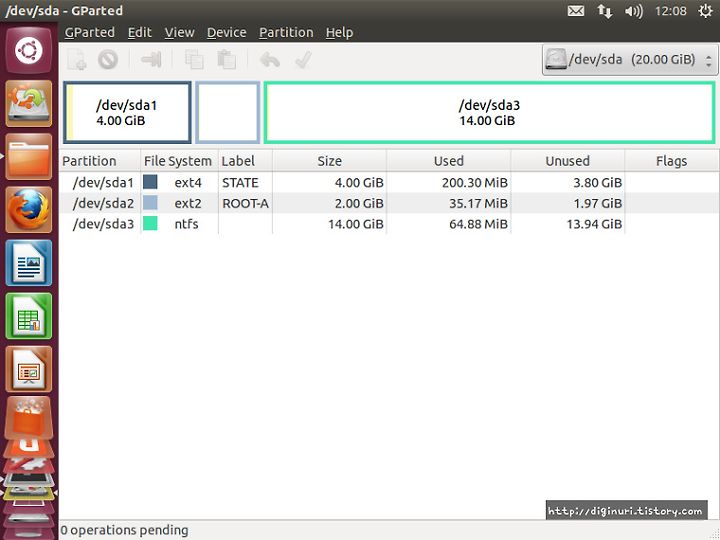Select the /dev/sda3 row in partition list
Image resolution: width=720 pixels, height=540 pixels.
[x=389, y=224]
